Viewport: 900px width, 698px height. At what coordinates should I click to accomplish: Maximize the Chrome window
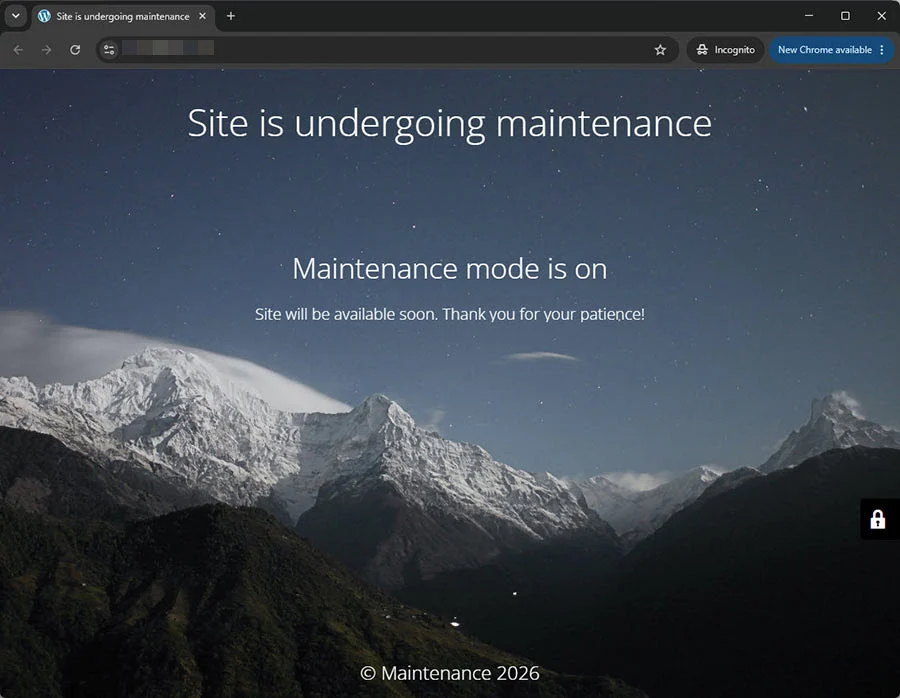(x=845, y=16)
